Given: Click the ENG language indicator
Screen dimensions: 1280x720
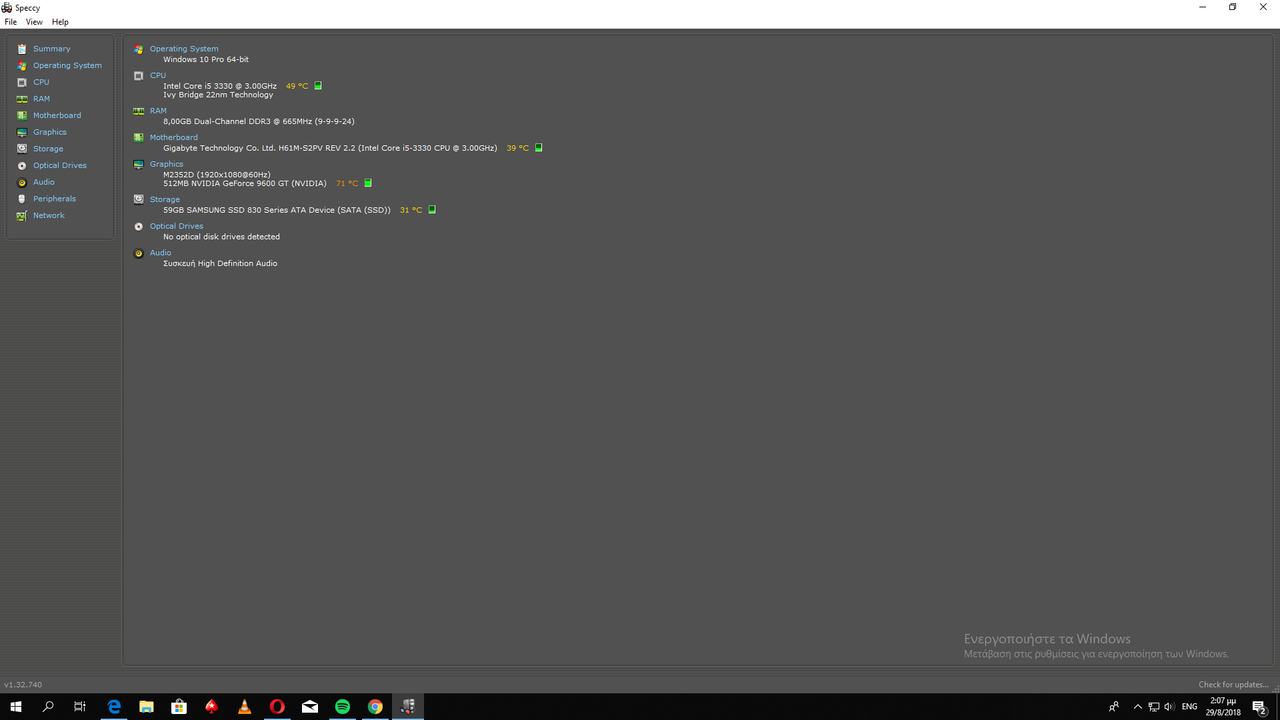Looking at the screenshot, I should [x=1189, y=707].
